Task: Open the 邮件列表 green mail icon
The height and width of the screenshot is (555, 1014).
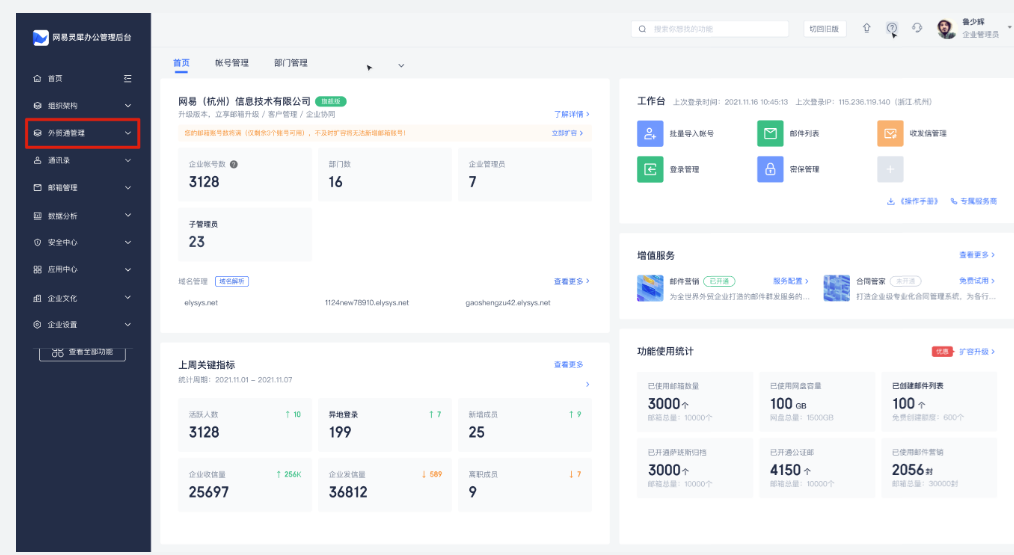Action: coord(770,133)
